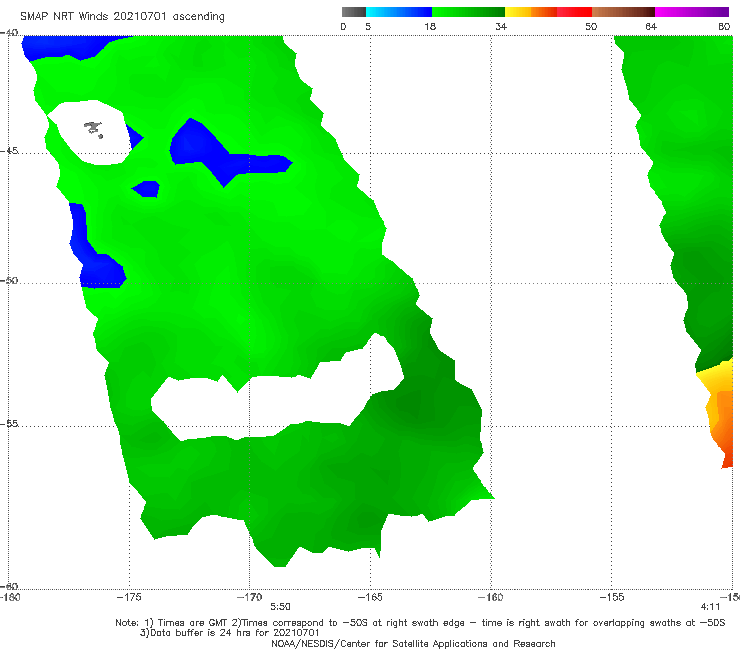Click the 'Note: 1) Times are GMT' footnote line
Image resolution: width=740 pixels, height=650 pixels.
point(420,623)
